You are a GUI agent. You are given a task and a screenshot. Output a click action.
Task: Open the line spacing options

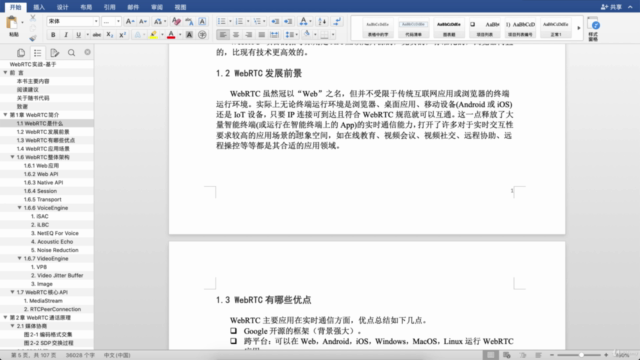[289, 35]
